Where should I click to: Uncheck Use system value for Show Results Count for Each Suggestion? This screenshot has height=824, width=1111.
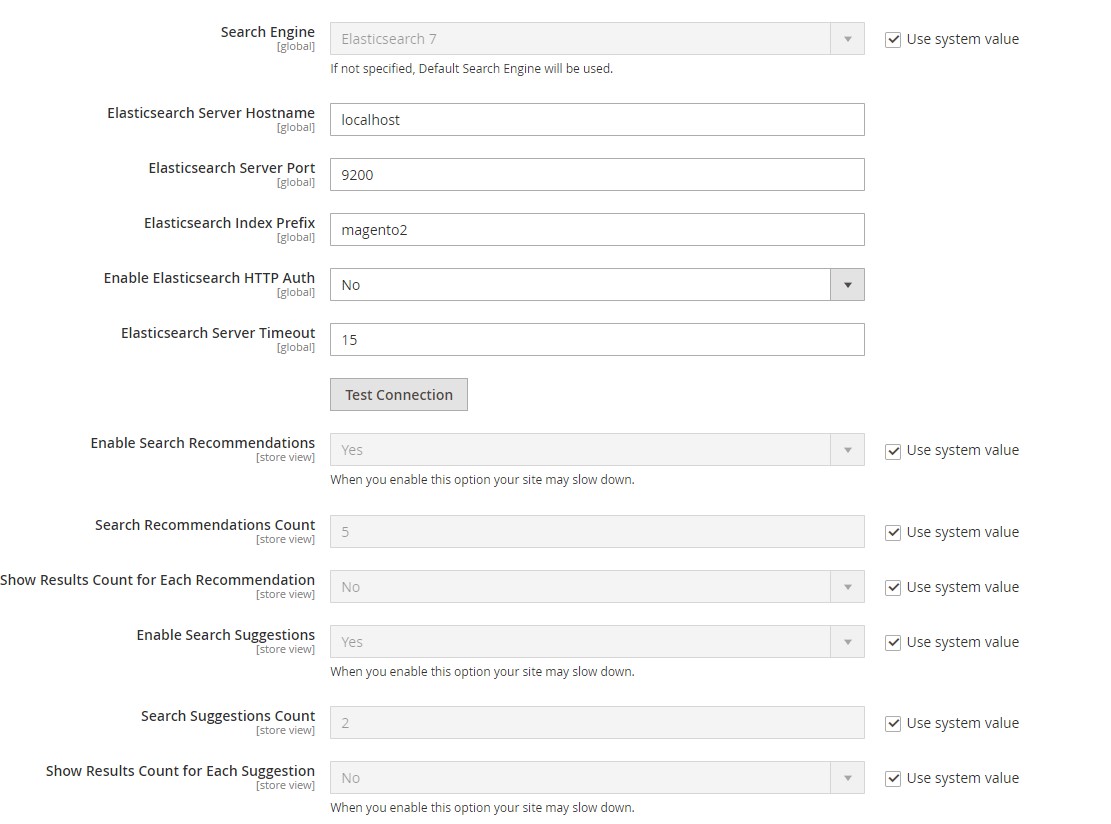pyautogui.click(x=893, y=777)
